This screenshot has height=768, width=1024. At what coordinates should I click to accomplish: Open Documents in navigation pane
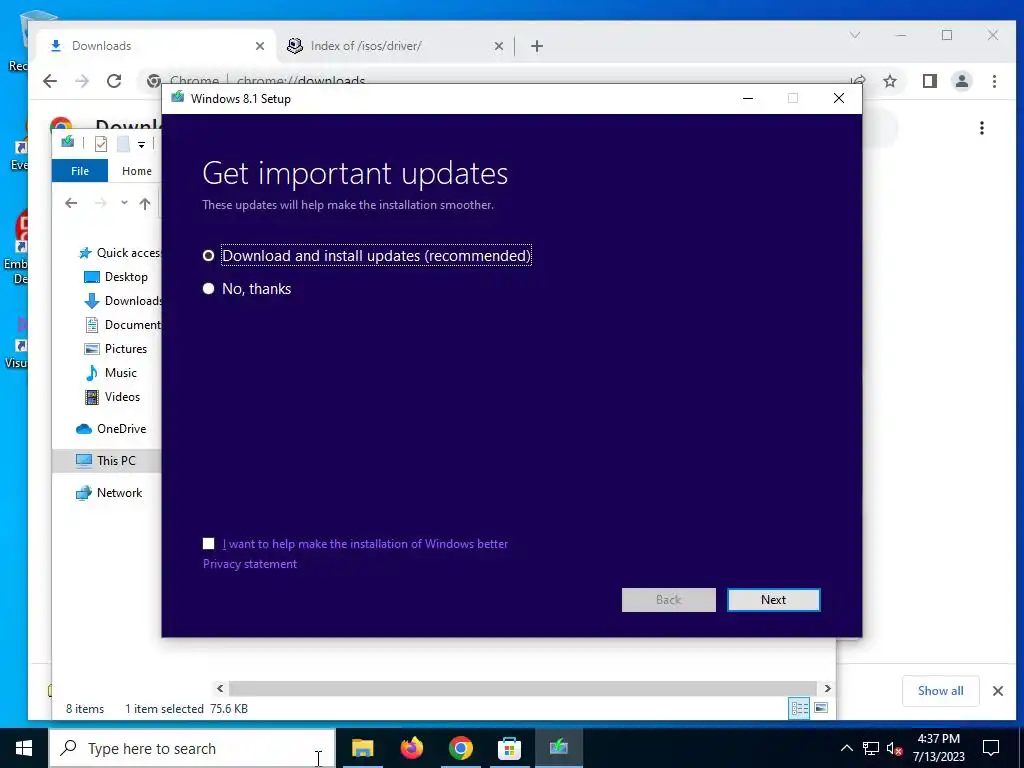[123, 325]
